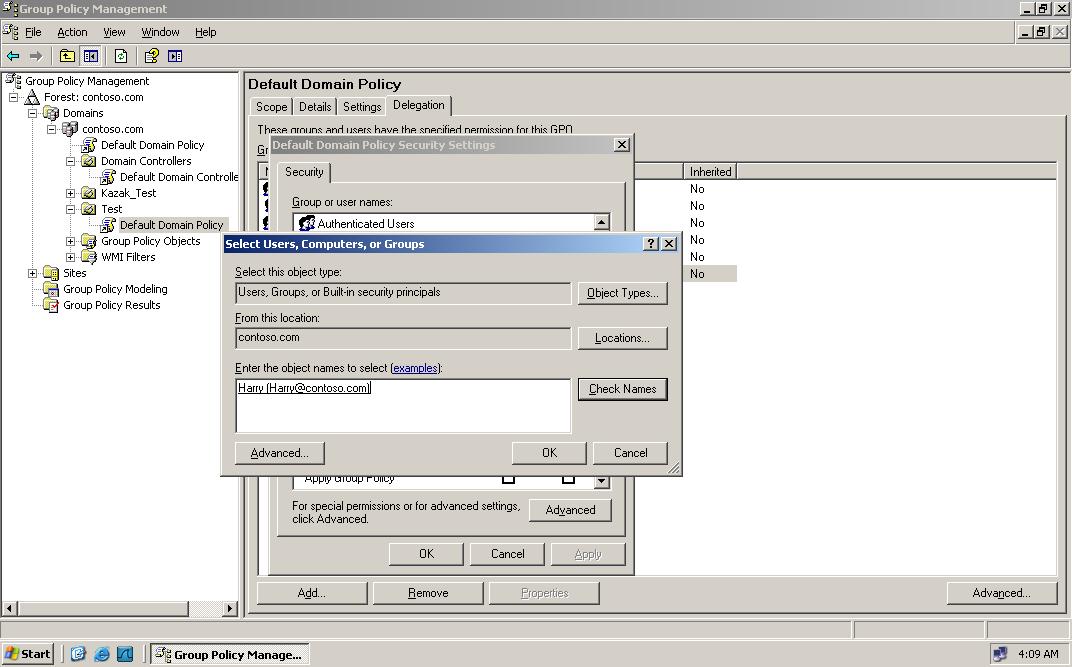
Task: Click the object names text box
Action: (403, 406)
